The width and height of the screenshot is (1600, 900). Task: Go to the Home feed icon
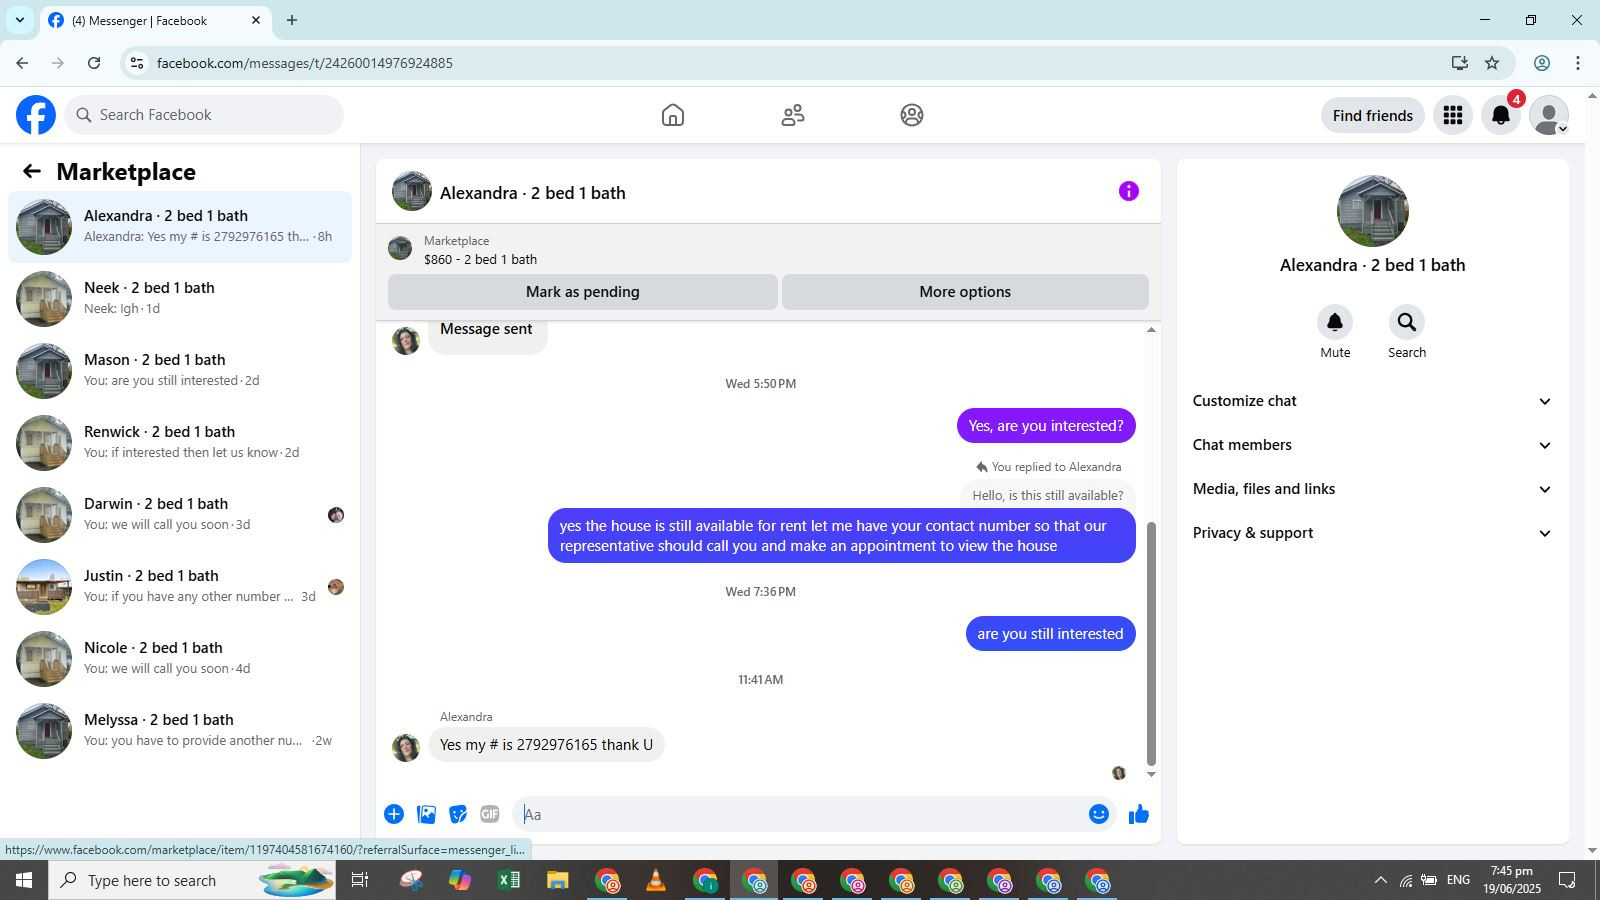click(673, 115)
